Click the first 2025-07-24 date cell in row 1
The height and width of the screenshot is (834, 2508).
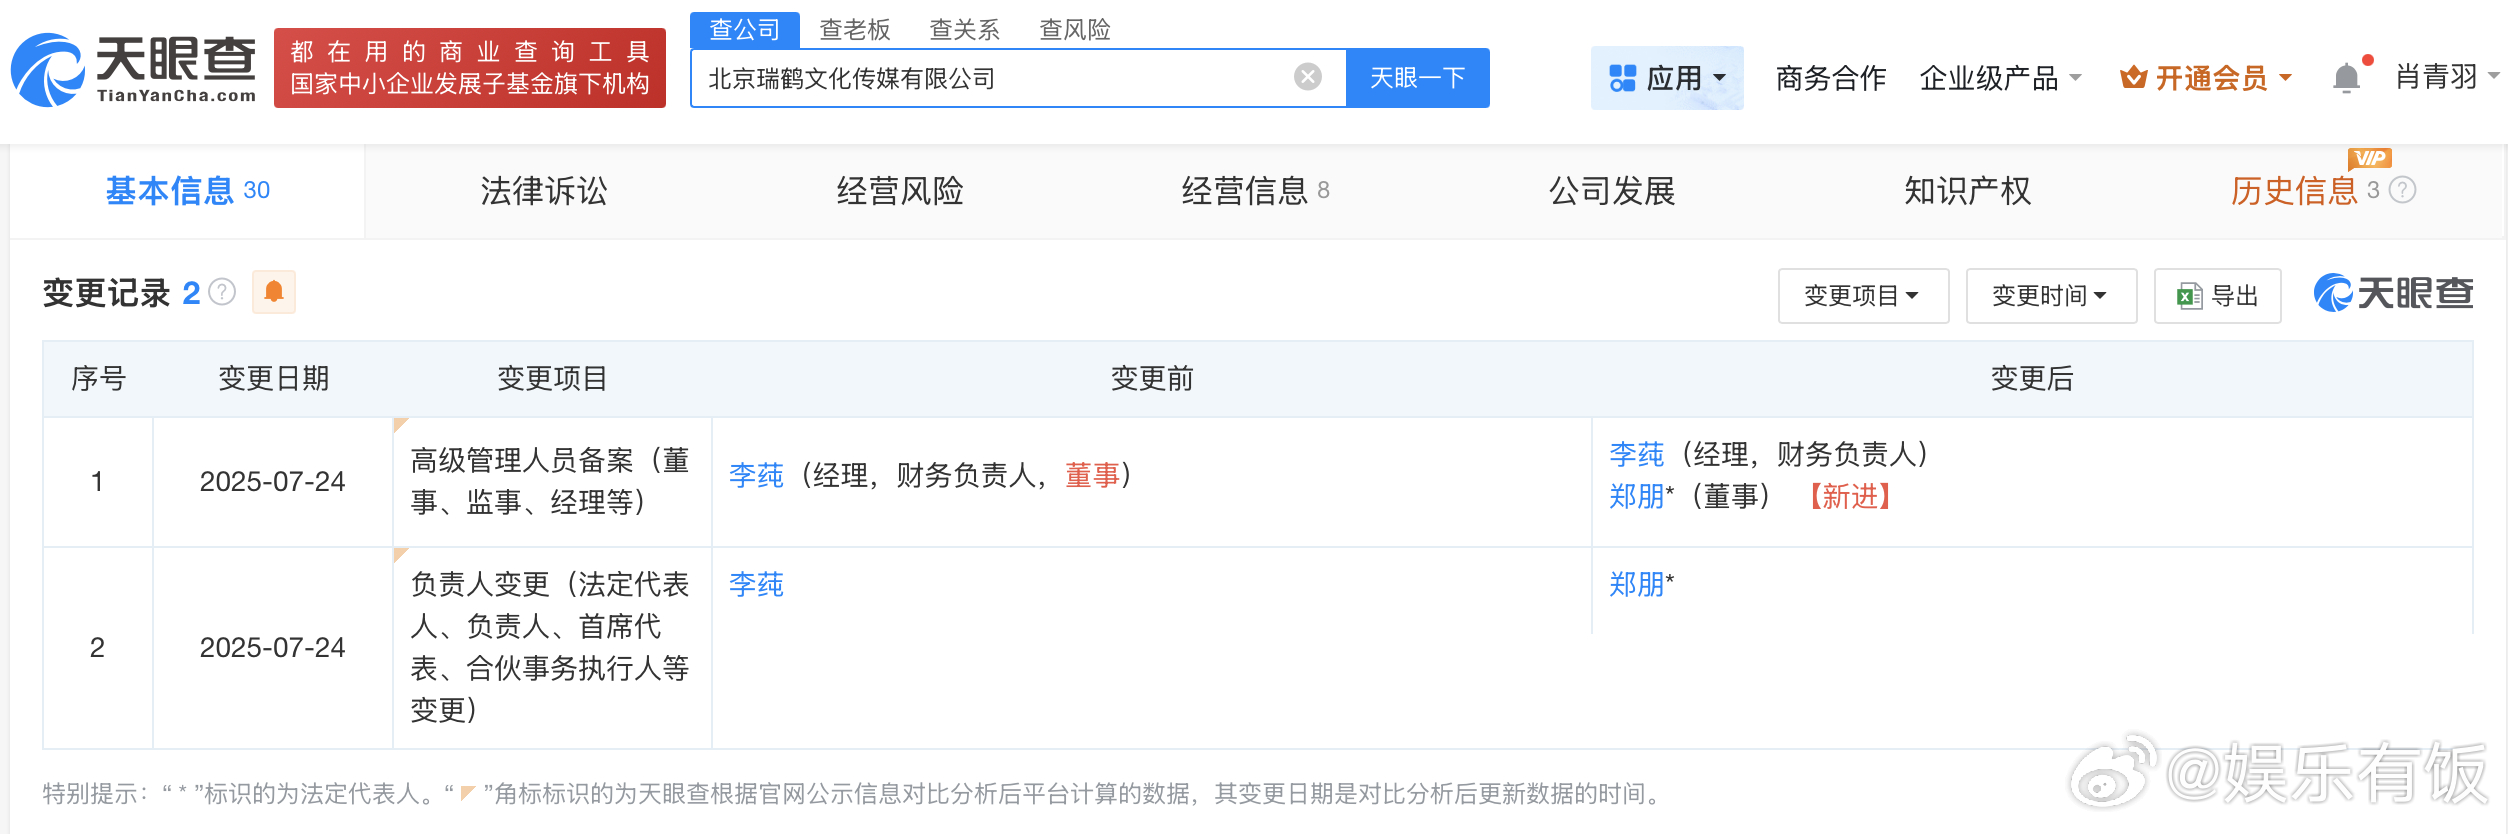(272, 481)
